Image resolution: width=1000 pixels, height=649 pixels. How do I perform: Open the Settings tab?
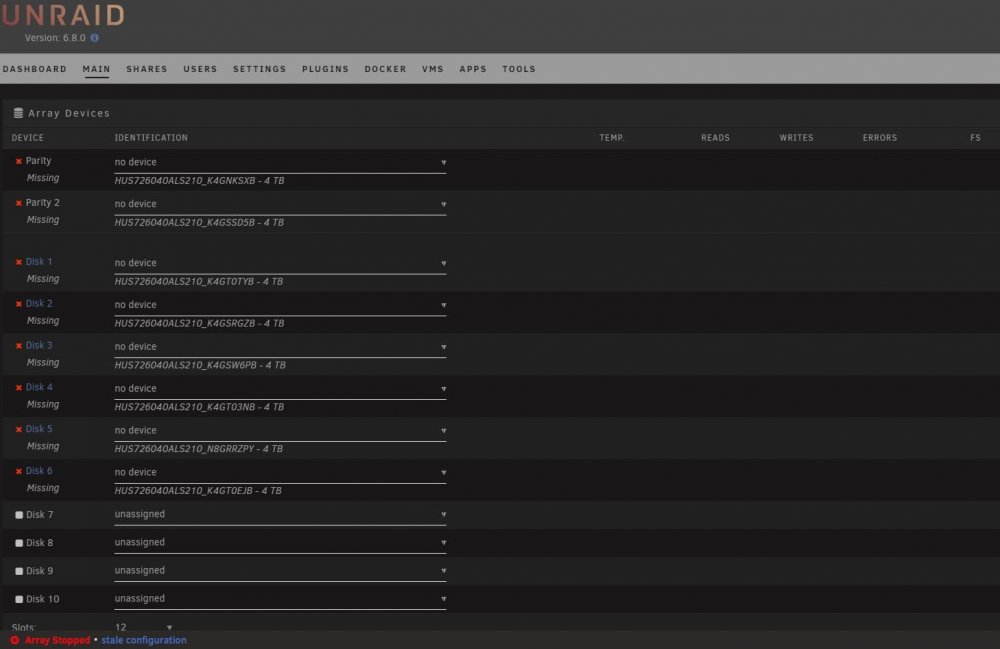pyautogui.click(x=260, y=69)
